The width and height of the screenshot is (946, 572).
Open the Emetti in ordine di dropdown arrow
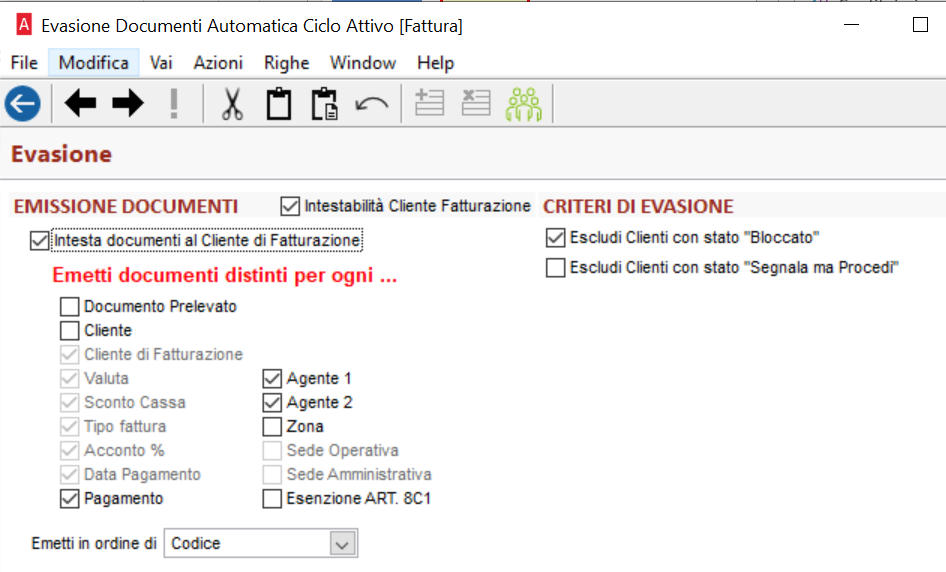pyautogui.click(x=343, y=544)
